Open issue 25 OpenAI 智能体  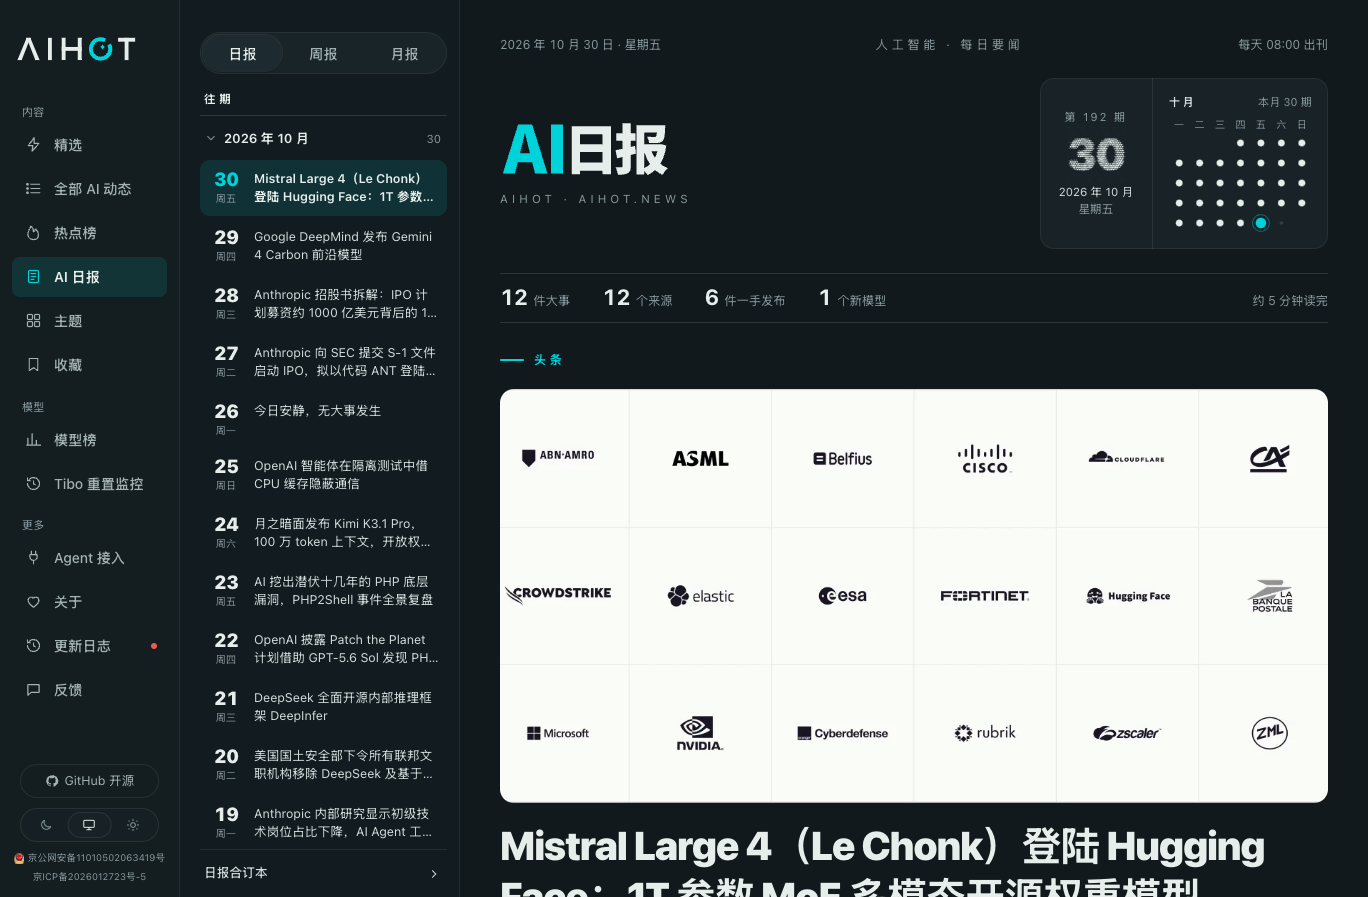[x=323, y=475]
